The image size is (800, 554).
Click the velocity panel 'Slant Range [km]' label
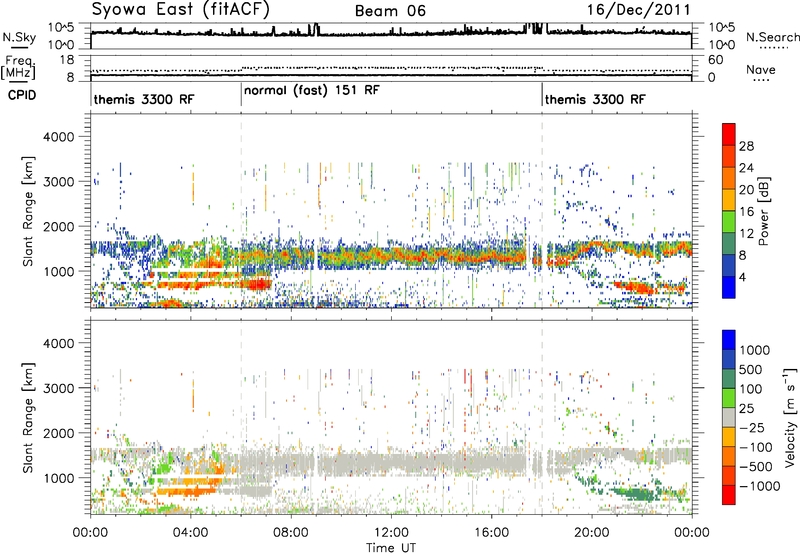click(28, 417)
